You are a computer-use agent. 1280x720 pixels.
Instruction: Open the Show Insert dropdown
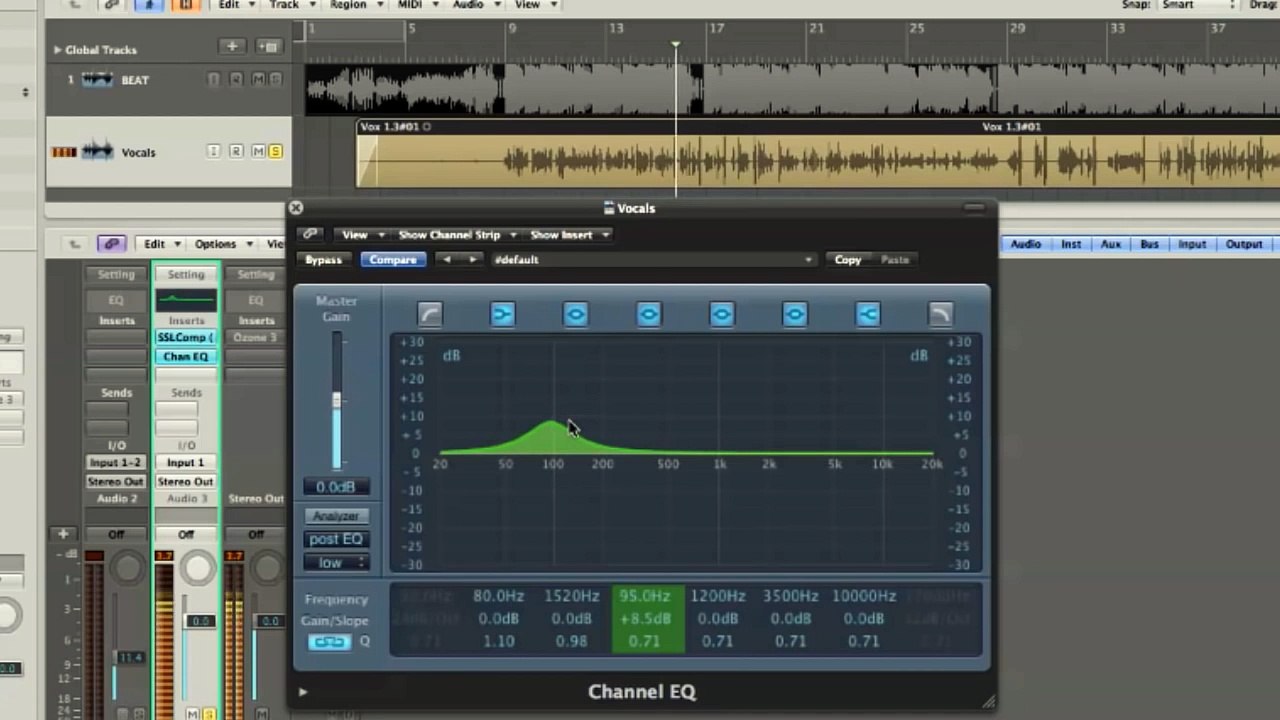tap(569, 234)
